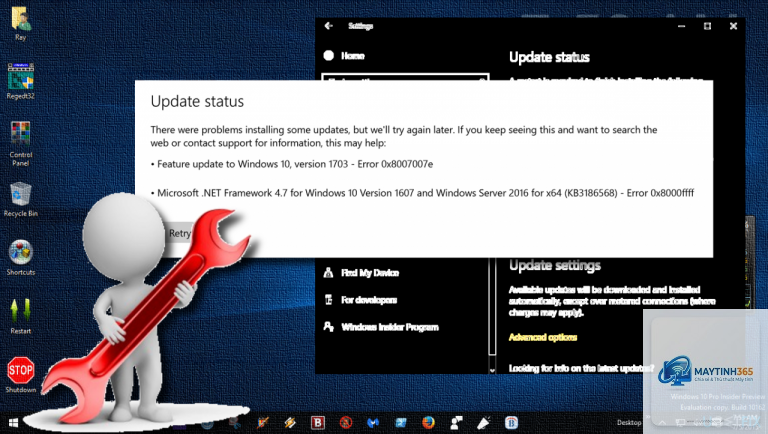
Task: Click the person-with-speech-bubble taskbar icon
Action: (456, 422)
